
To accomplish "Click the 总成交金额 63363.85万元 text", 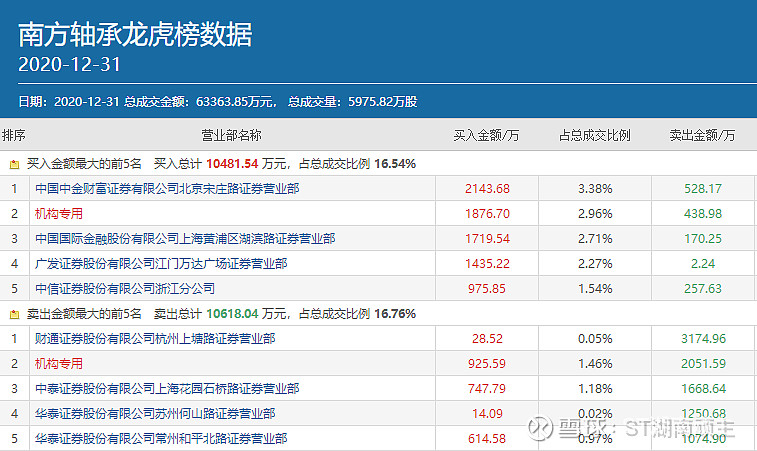I will [x=201, y=102].
